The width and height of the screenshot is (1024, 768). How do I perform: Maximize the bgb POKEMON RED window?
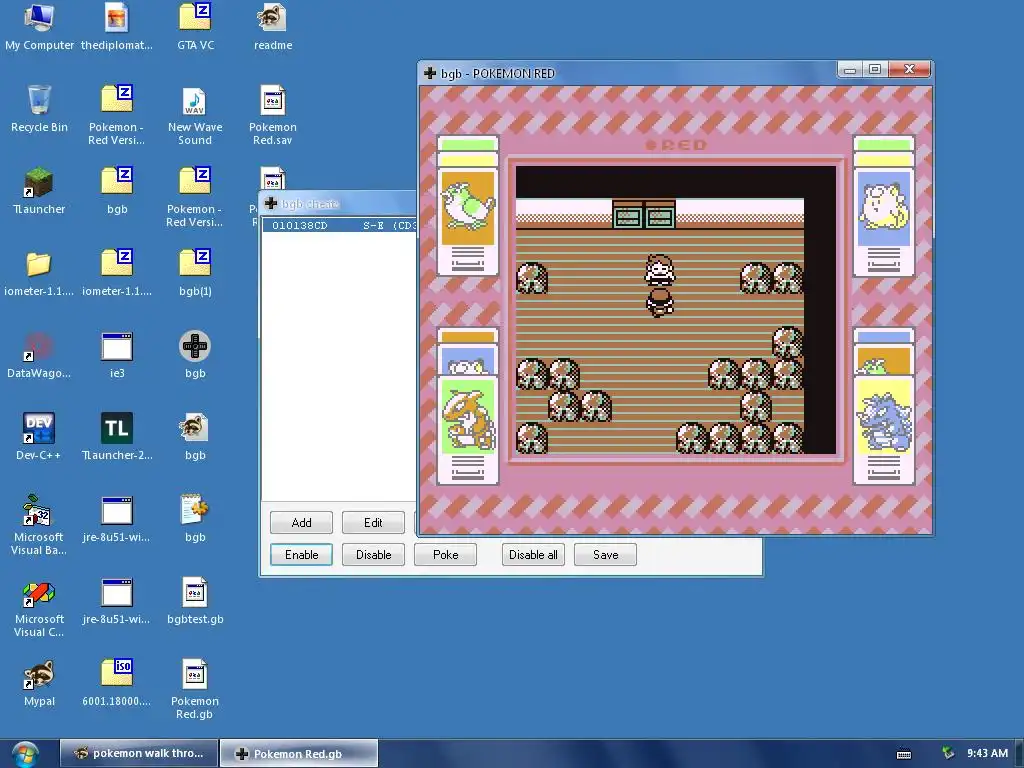(x=875, y=69)
